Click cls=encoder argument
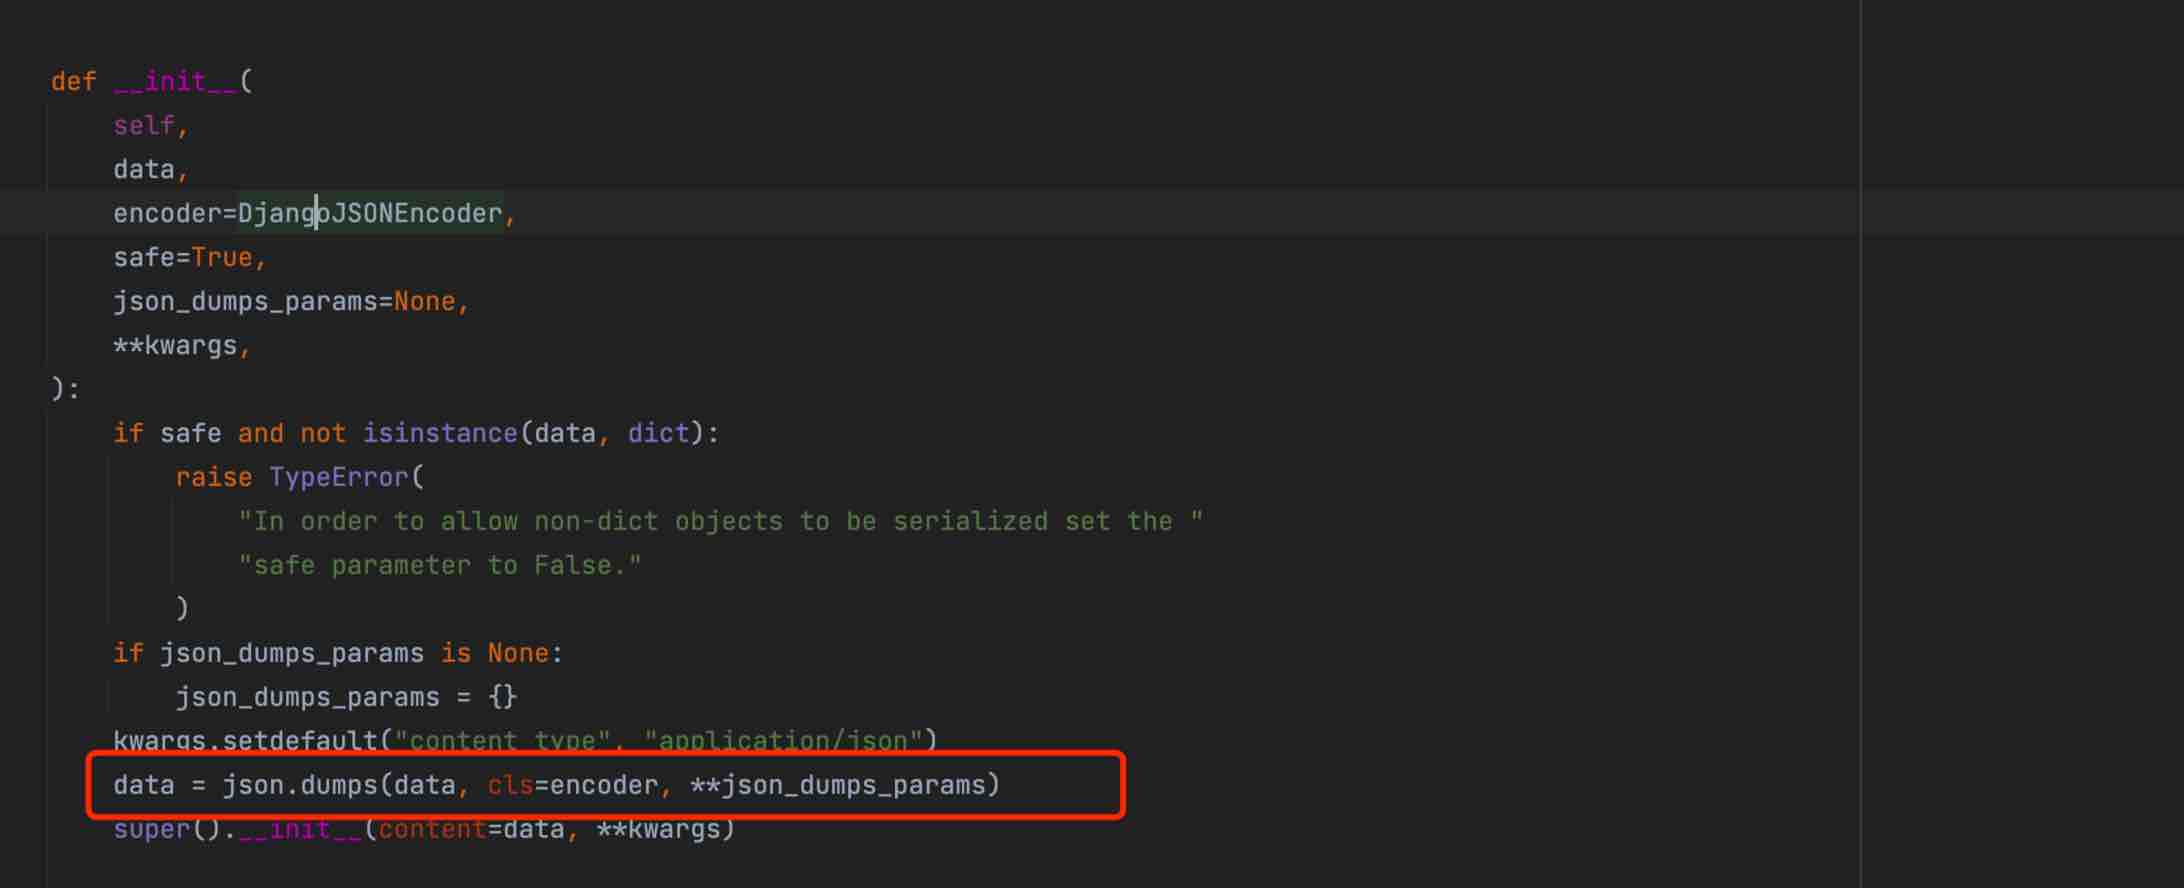This screenshot has width=2184, height=888. click(x=572, y=785)
